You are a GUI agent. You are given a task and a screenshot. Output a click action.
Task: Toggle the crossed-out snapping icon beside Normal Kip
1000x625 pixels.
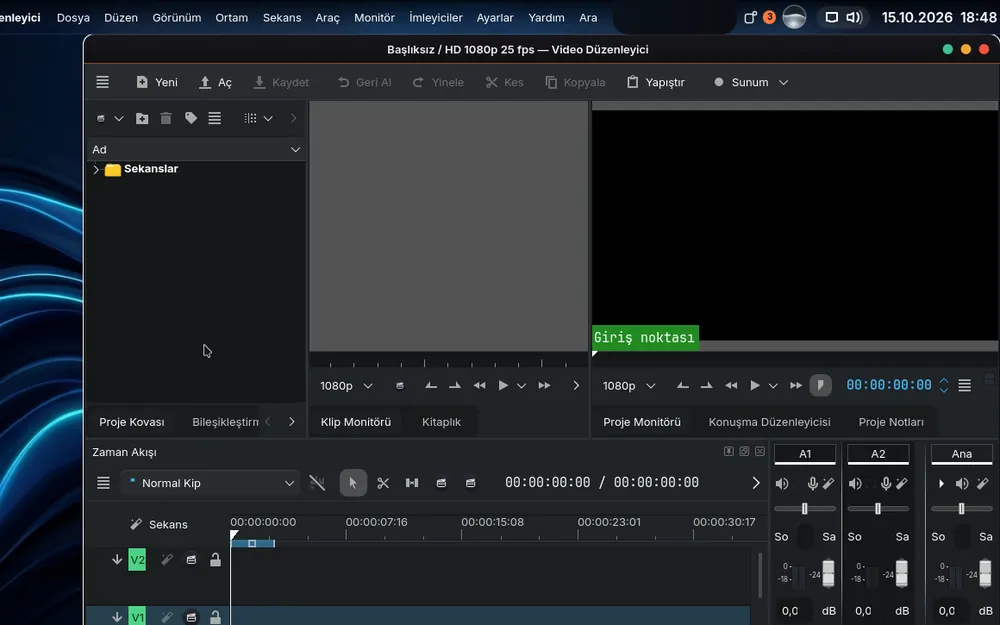click(x=317, y=483)
